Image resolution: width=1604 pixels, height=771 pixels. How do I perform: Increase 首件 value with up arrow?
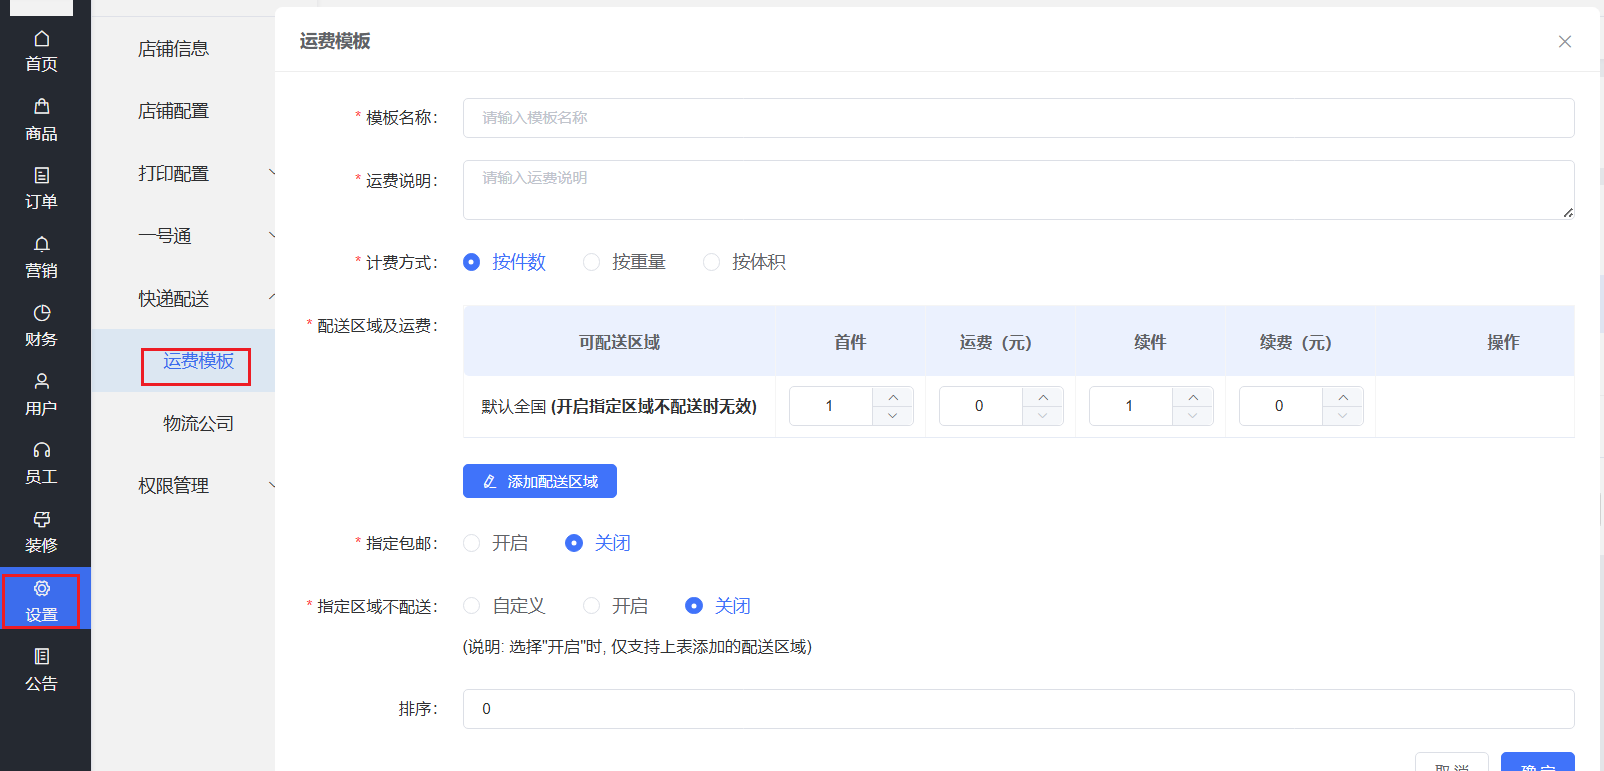[893, 397]
